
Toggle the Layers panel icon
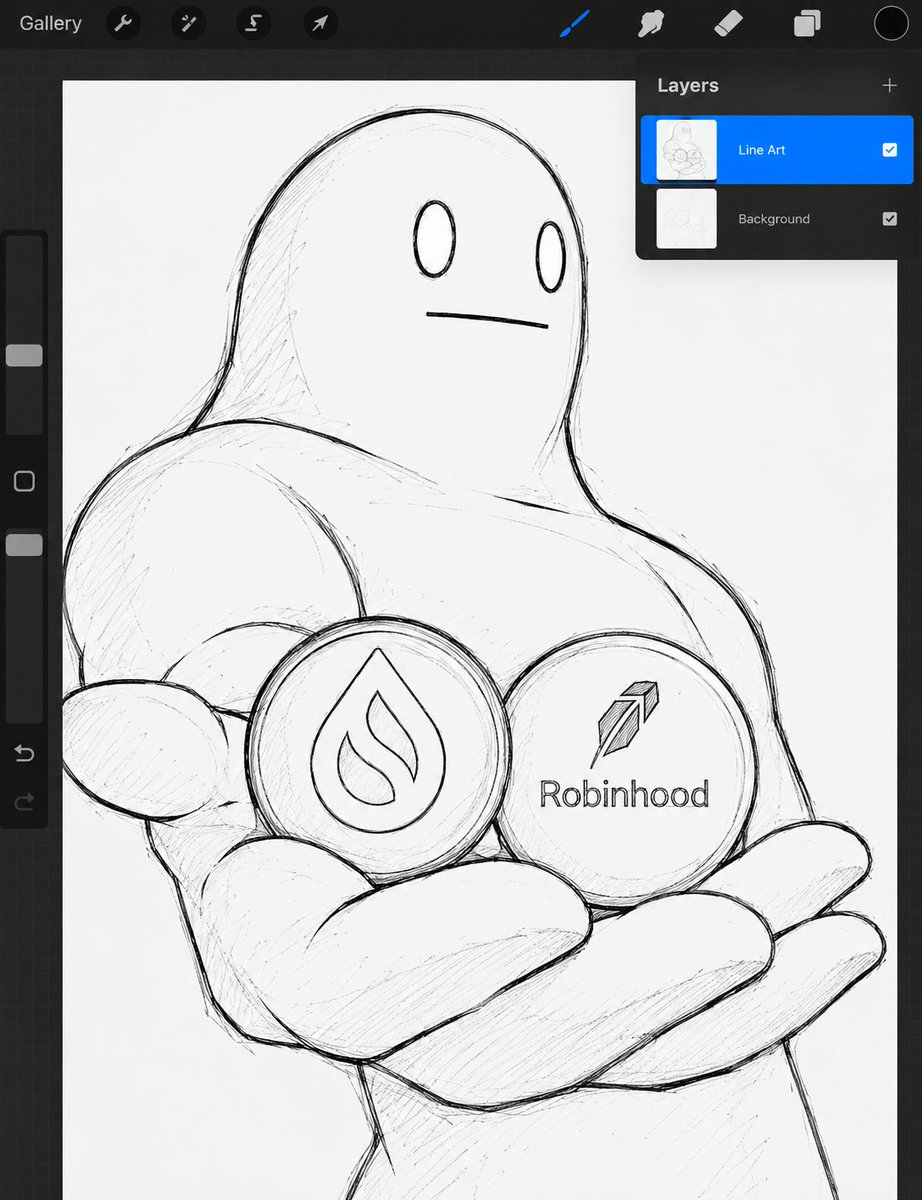807,23
